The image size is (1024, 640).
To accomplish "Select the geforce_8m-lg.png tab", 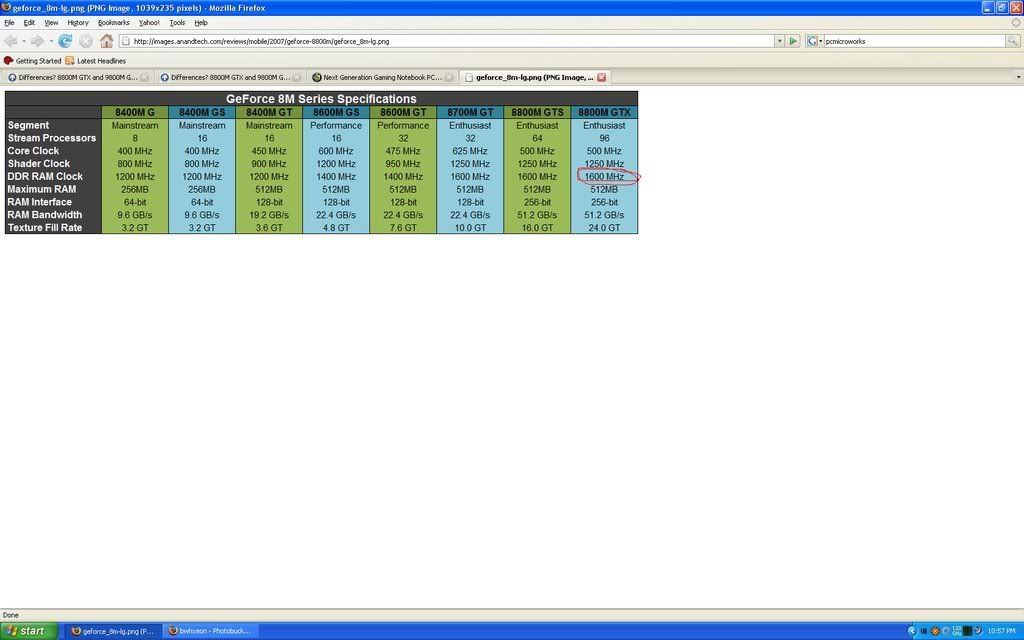I will pyautogui.click(x=535, y=77).
